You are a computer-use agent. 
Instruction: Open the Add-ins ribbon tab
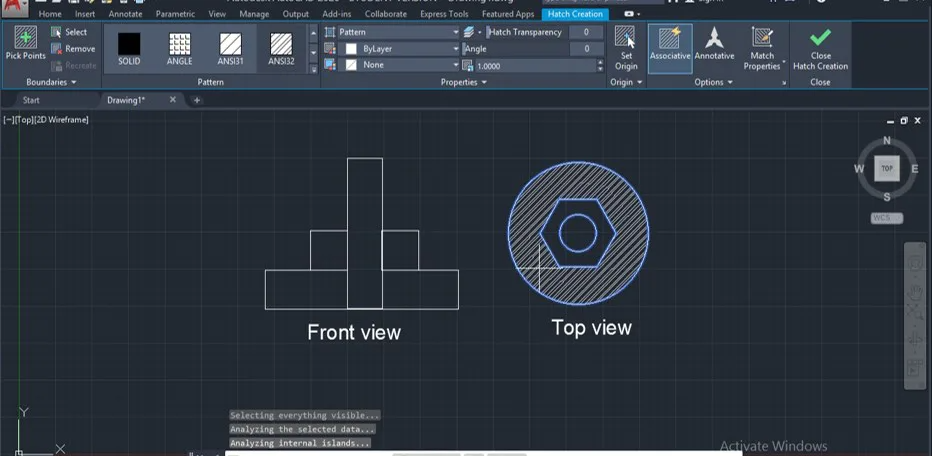point(337,14)
